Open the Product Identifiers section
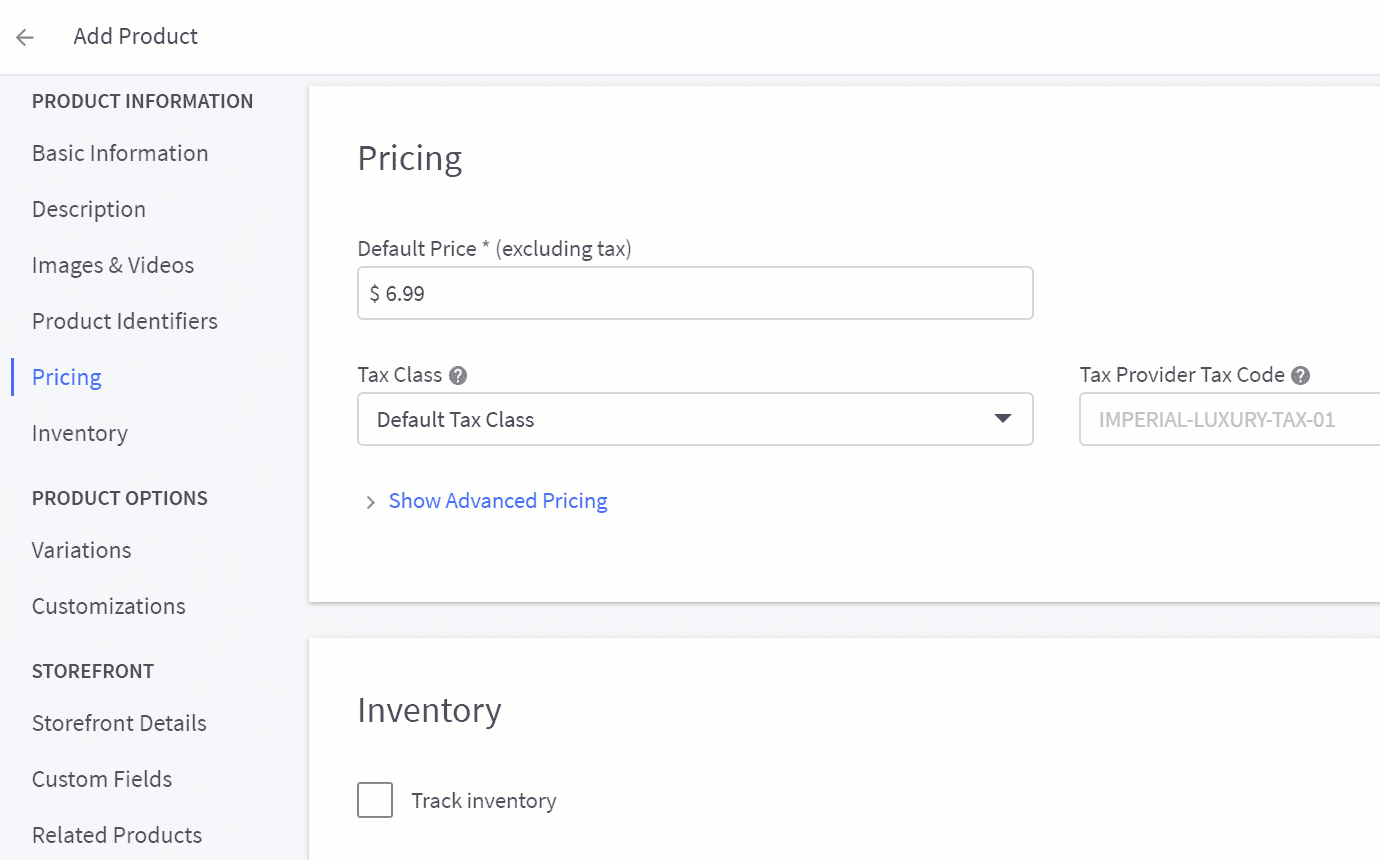1380x860 pixels. coord(125,321)
